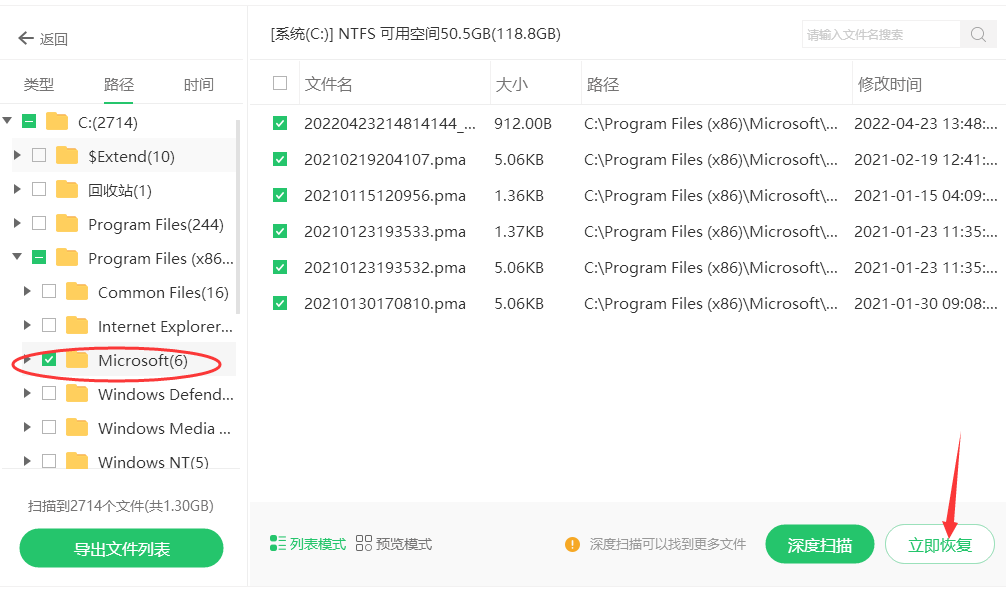Uncheck the 20210219204107.pma file checkbox
Screen dimensions: 1006x596
point(280,159)
